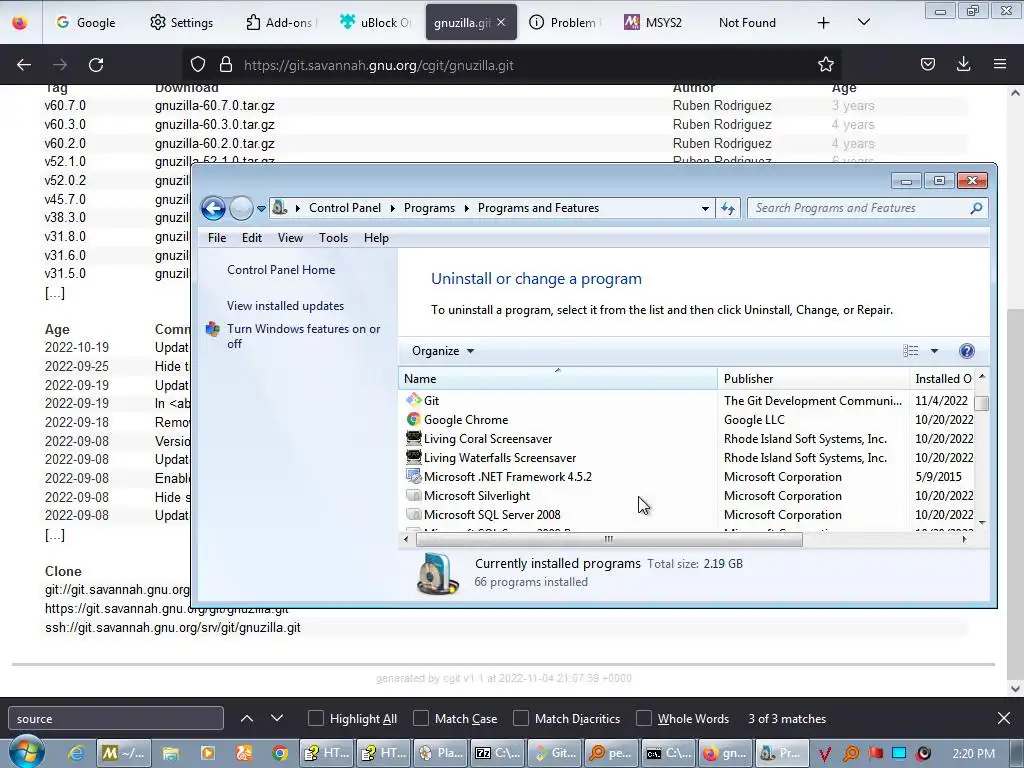Click the ssh clone URL in Firefox

[x=172, y=628]
